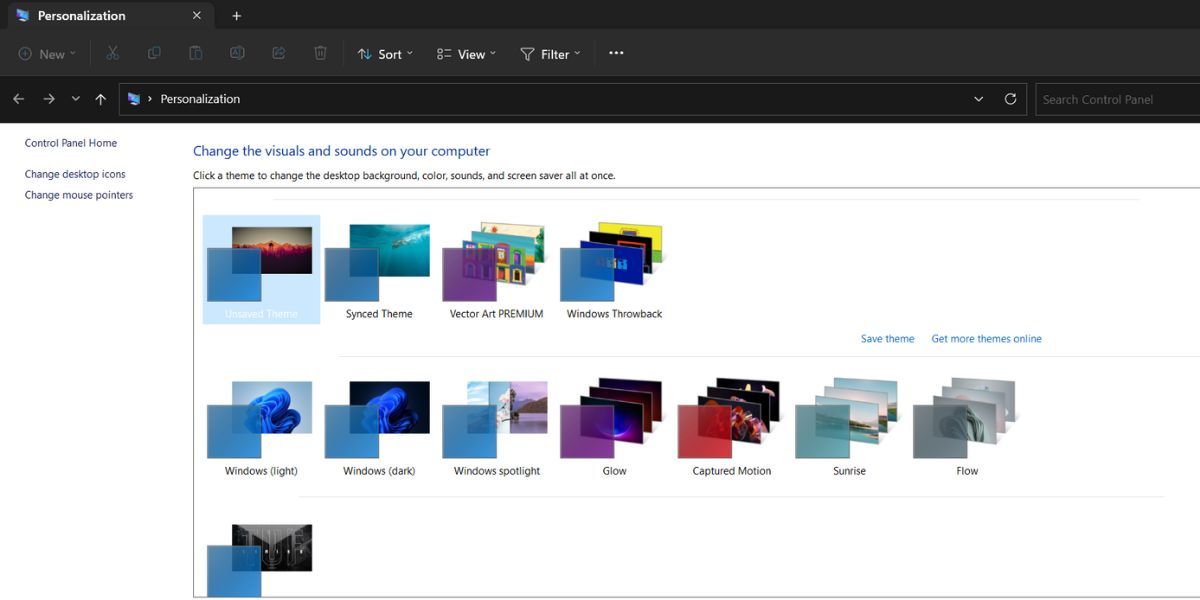Click the Copy icon in toolbar
The width and height of the screenshot is (1200, 600).
[x=154, y=54]
